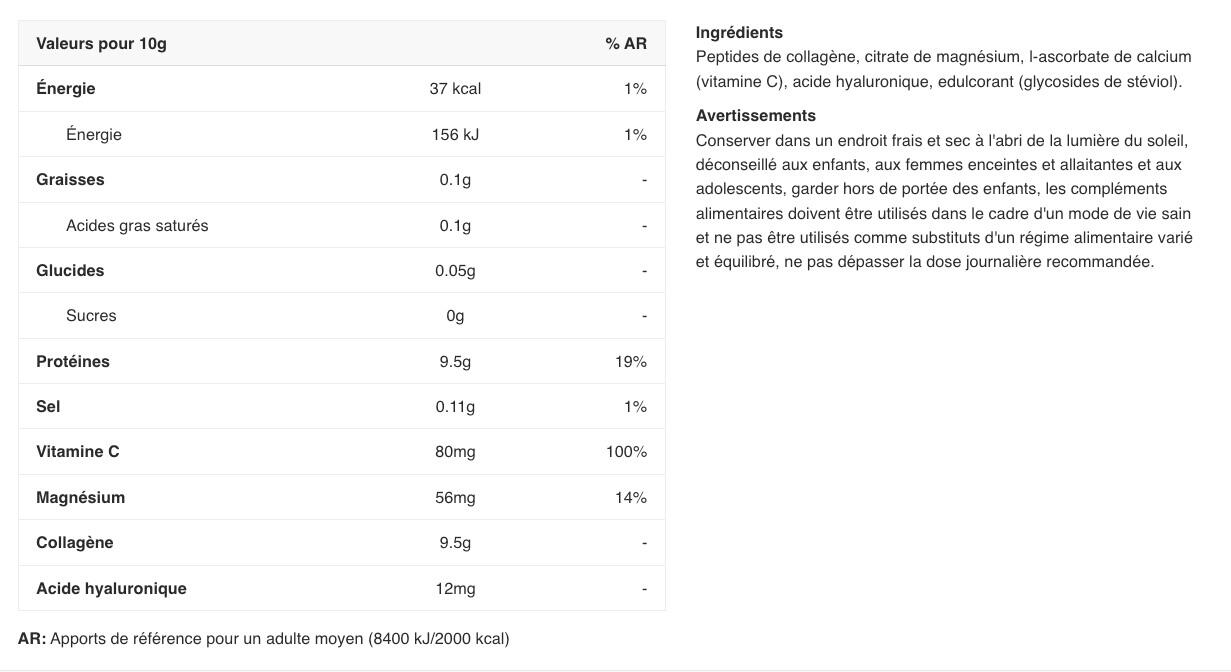
Task: Click the 'Acide hyaluronique' row label
Action: (111, 588)
